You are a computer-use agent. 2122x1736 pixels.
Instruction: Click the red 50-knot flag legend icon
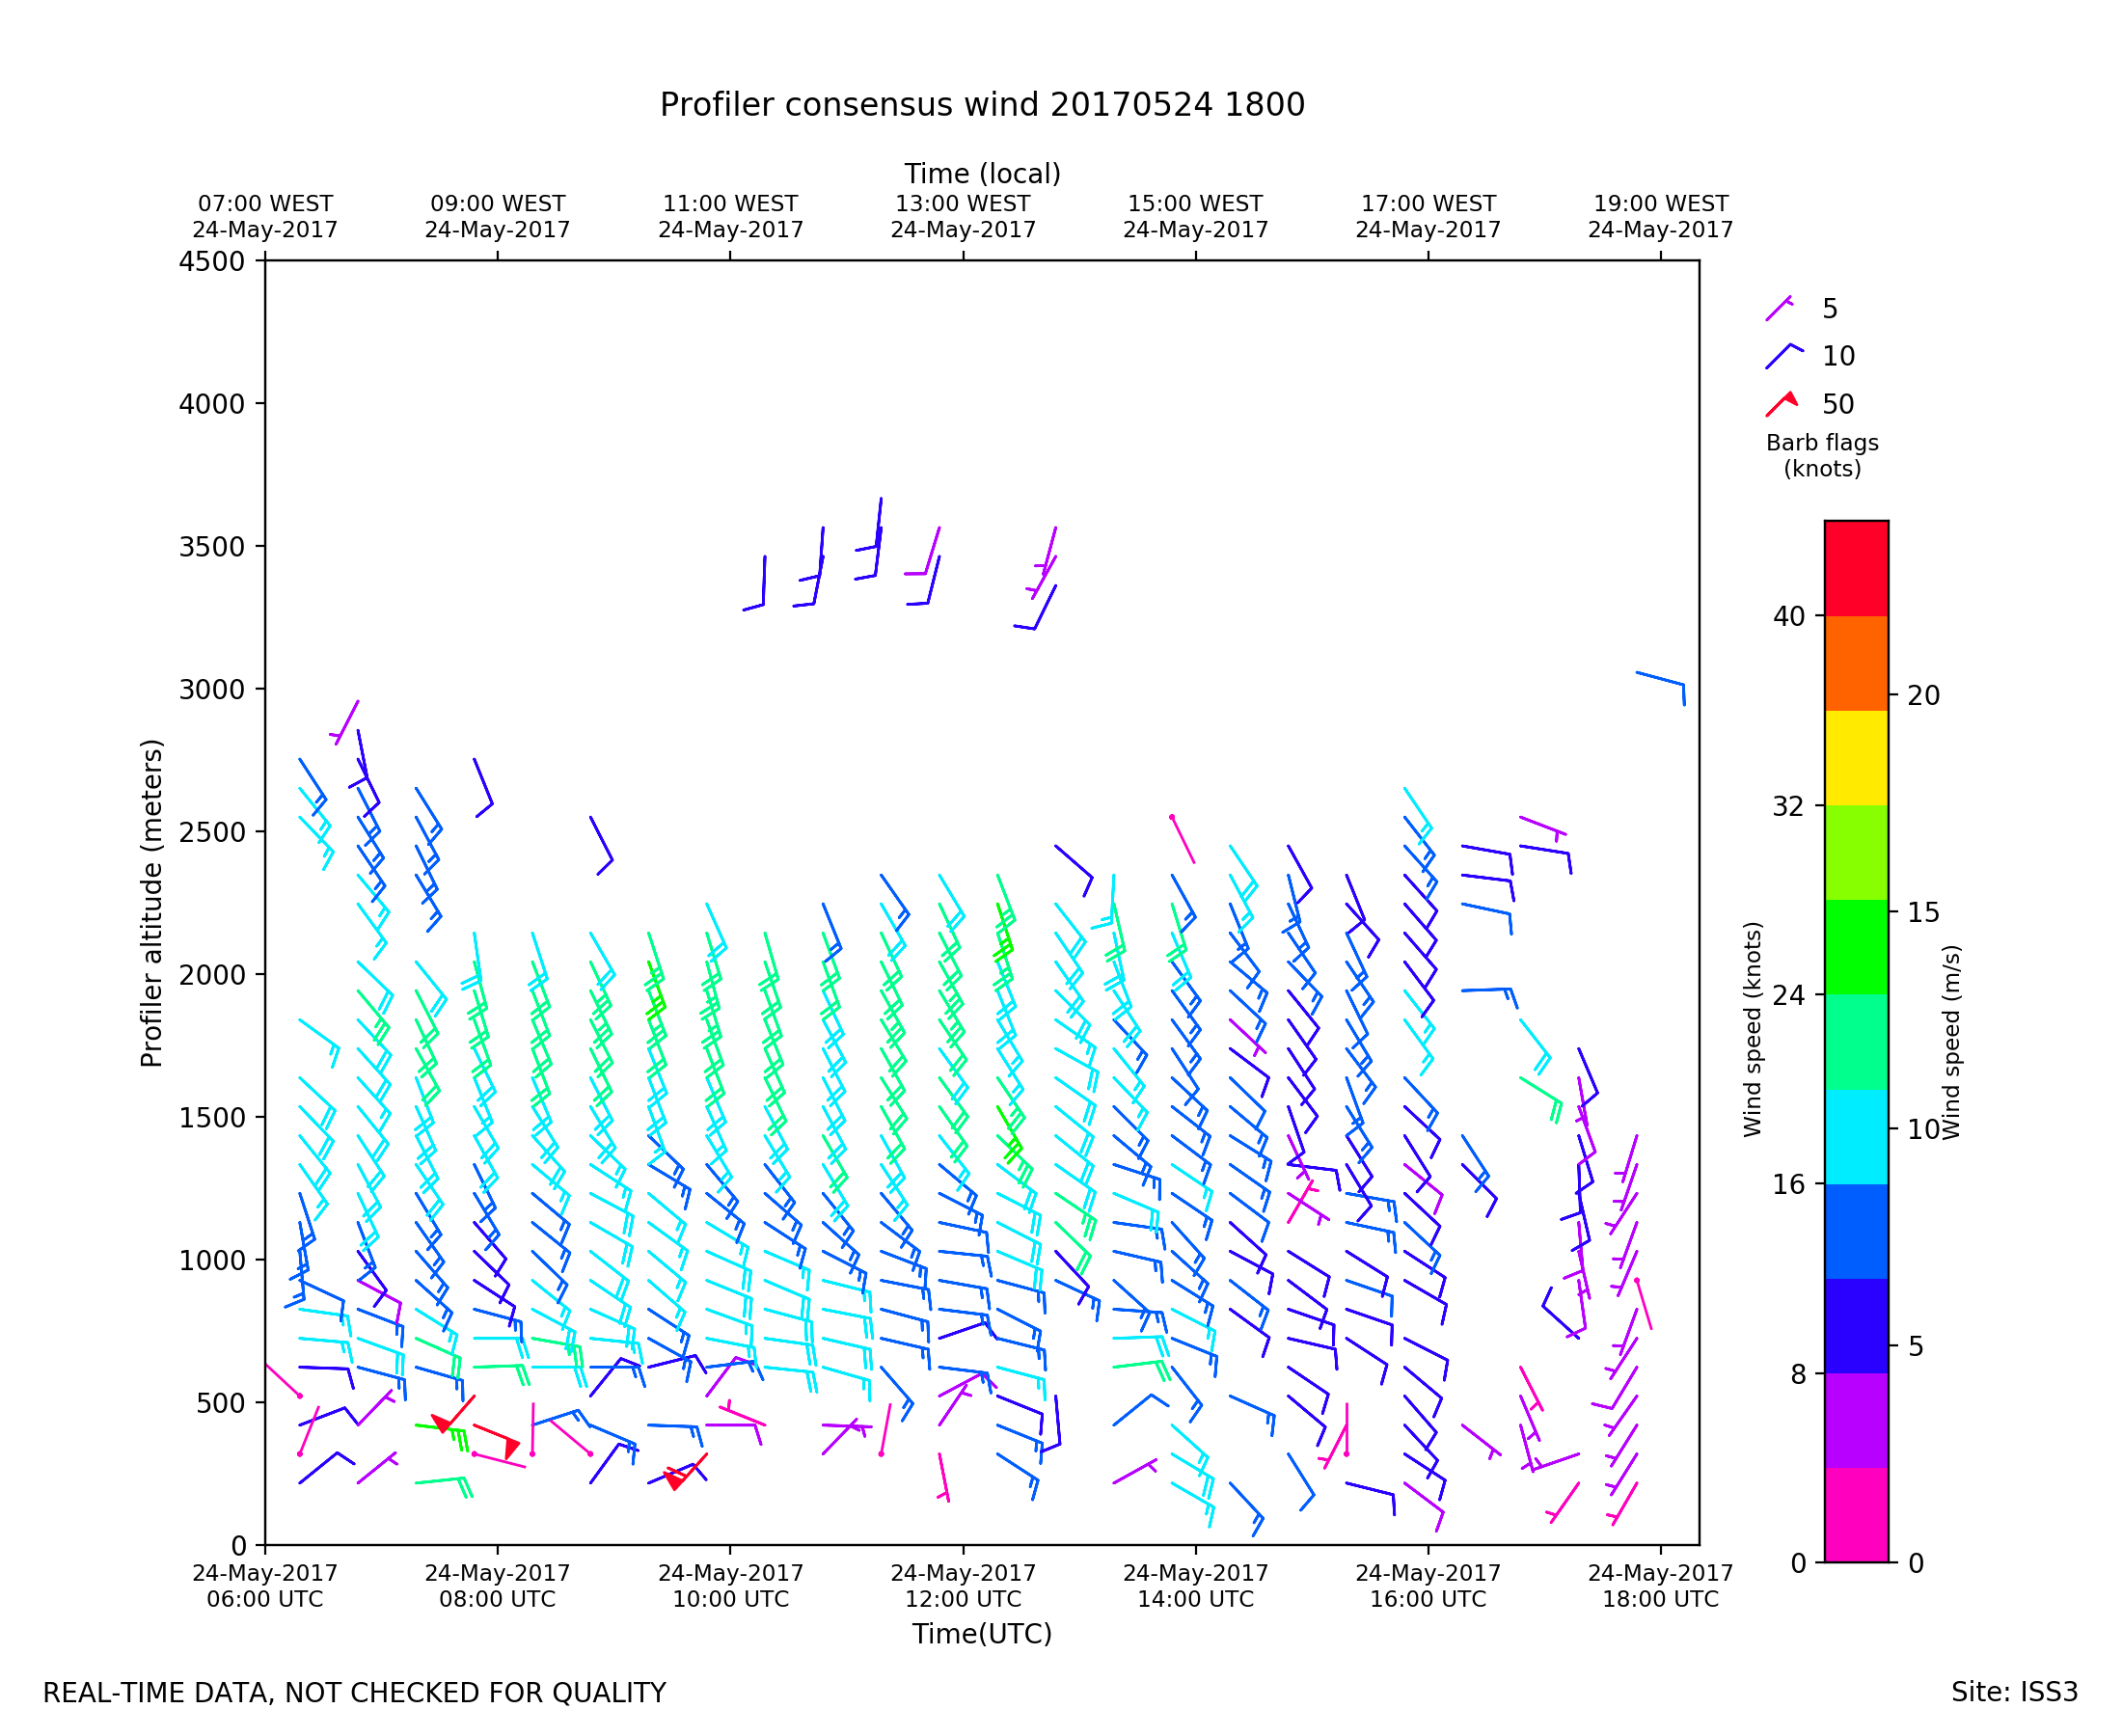tap(1782, 404)
